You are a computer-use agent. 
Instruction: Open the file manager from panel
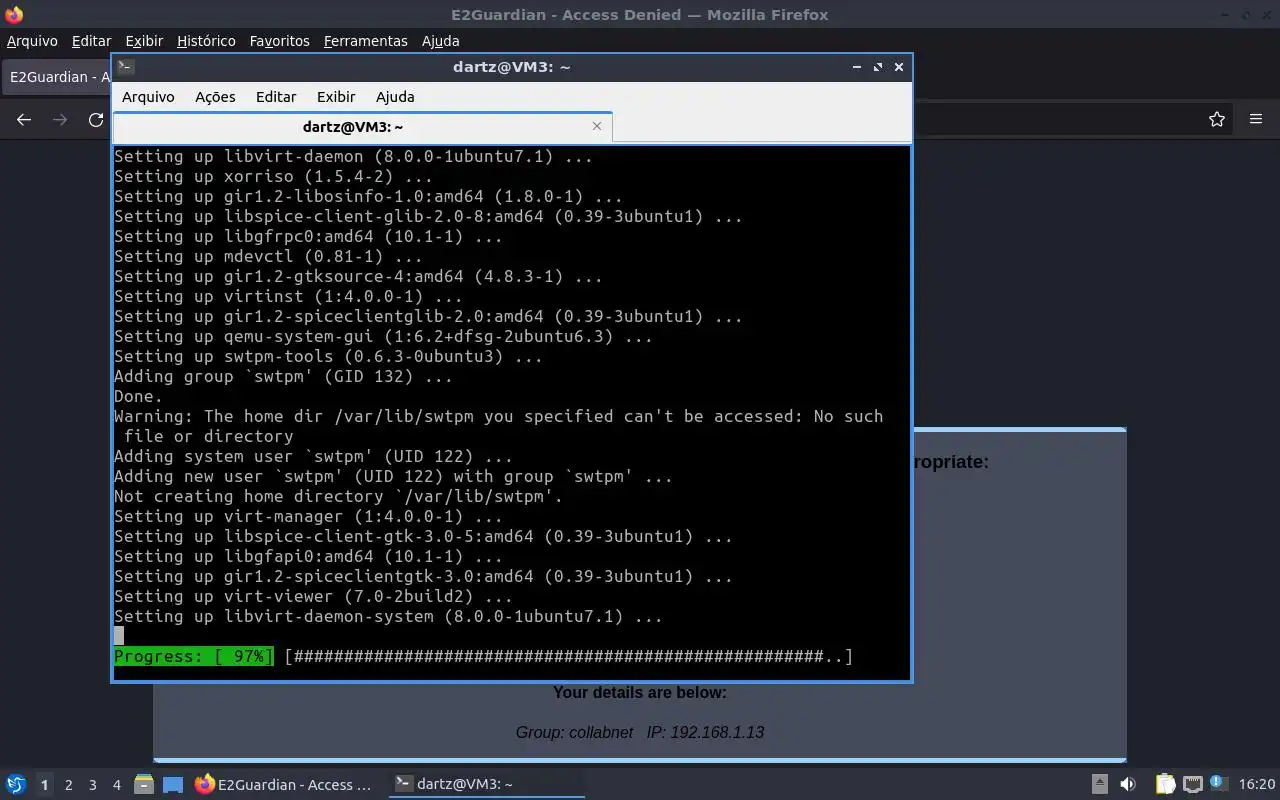pos(143,785)
